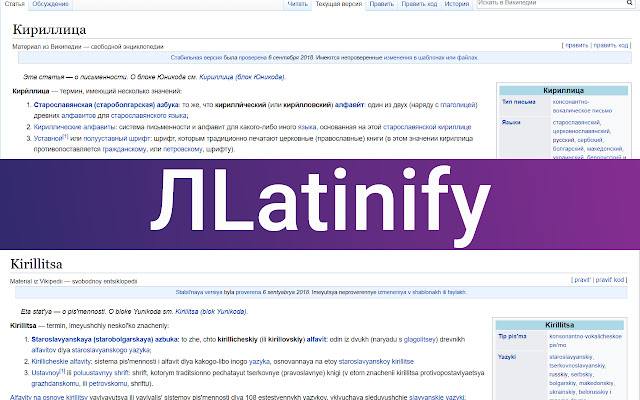
Task: Open the staroslavyanskogo yazyka link
Action: (x=111, y=350)
